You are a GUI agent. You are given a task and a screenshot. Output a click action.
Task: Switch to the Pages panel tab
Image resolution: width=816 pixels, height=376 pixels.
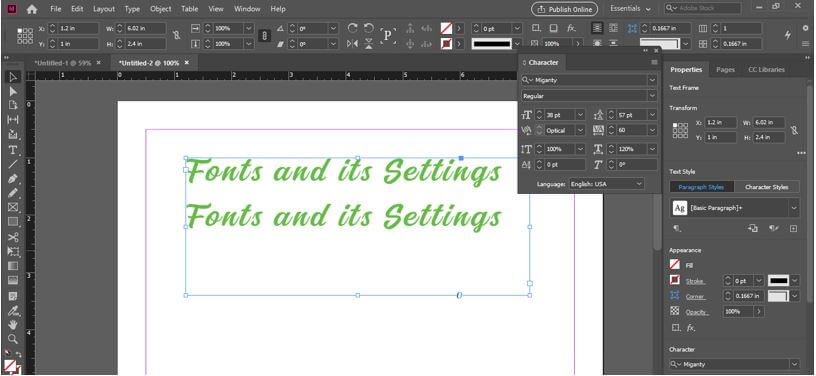pyautogui.click(x=725, y=70)
